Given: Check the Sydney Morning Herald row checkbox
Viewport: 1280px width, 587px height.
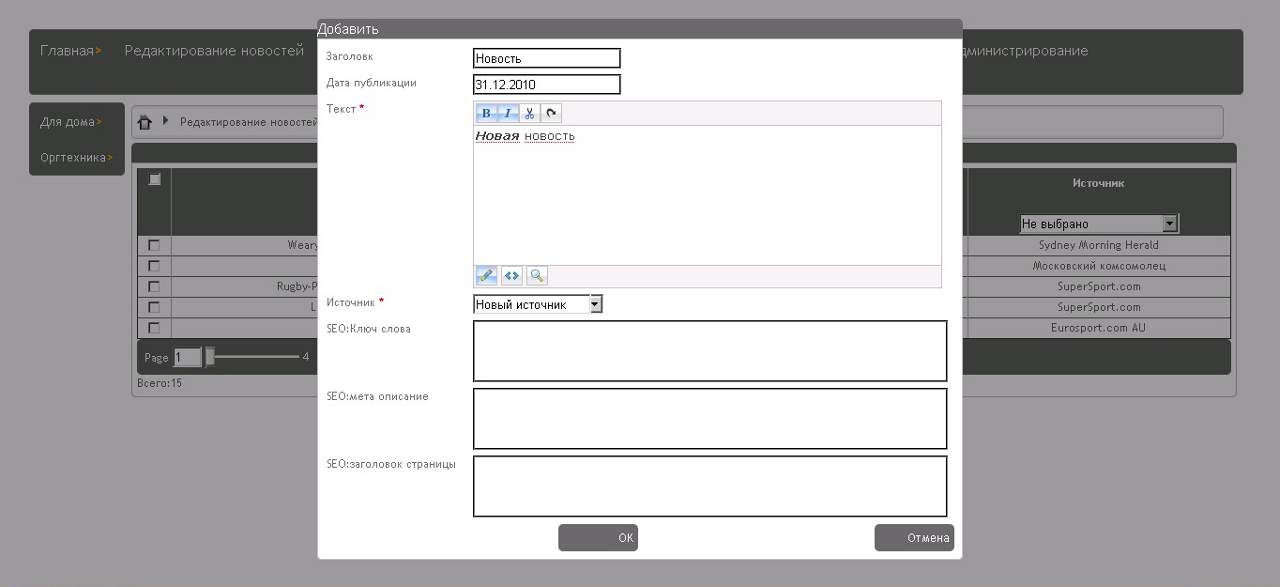Looking at the screenshot, I should [x=154, y=245].
